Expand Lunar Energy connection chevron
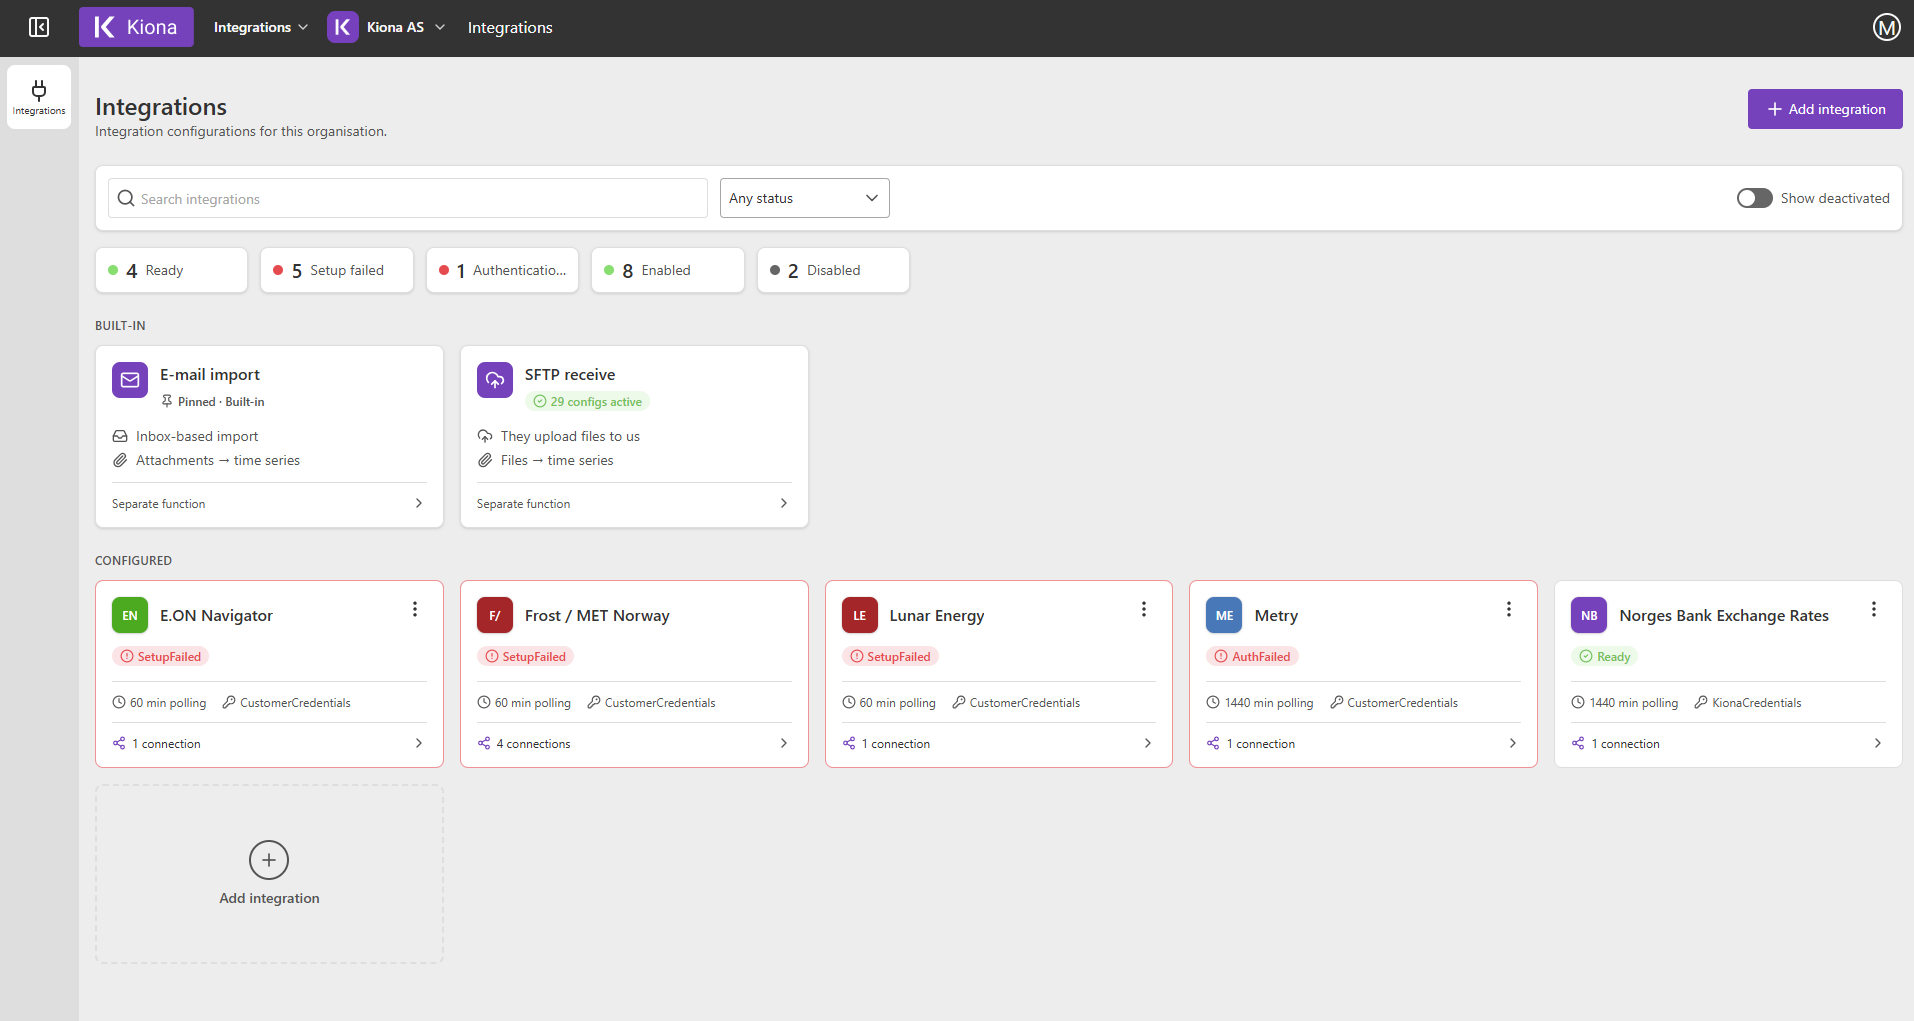 point(1148,743)
